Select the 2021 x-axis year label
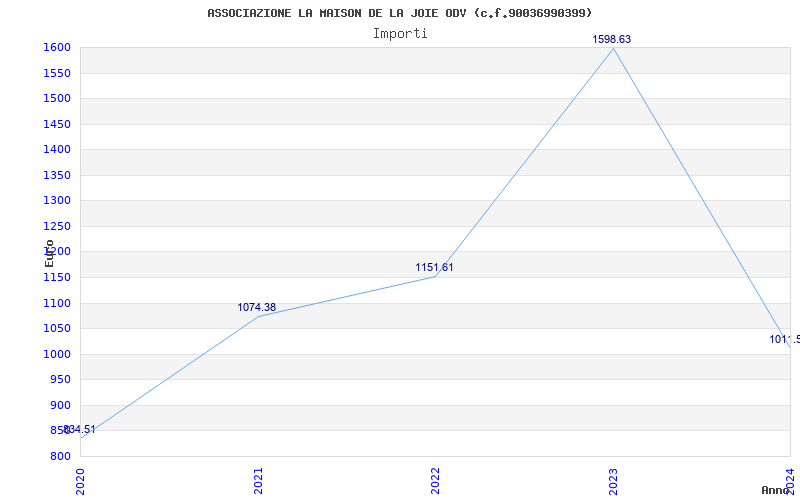800x500 pixels. pos(258,481)
